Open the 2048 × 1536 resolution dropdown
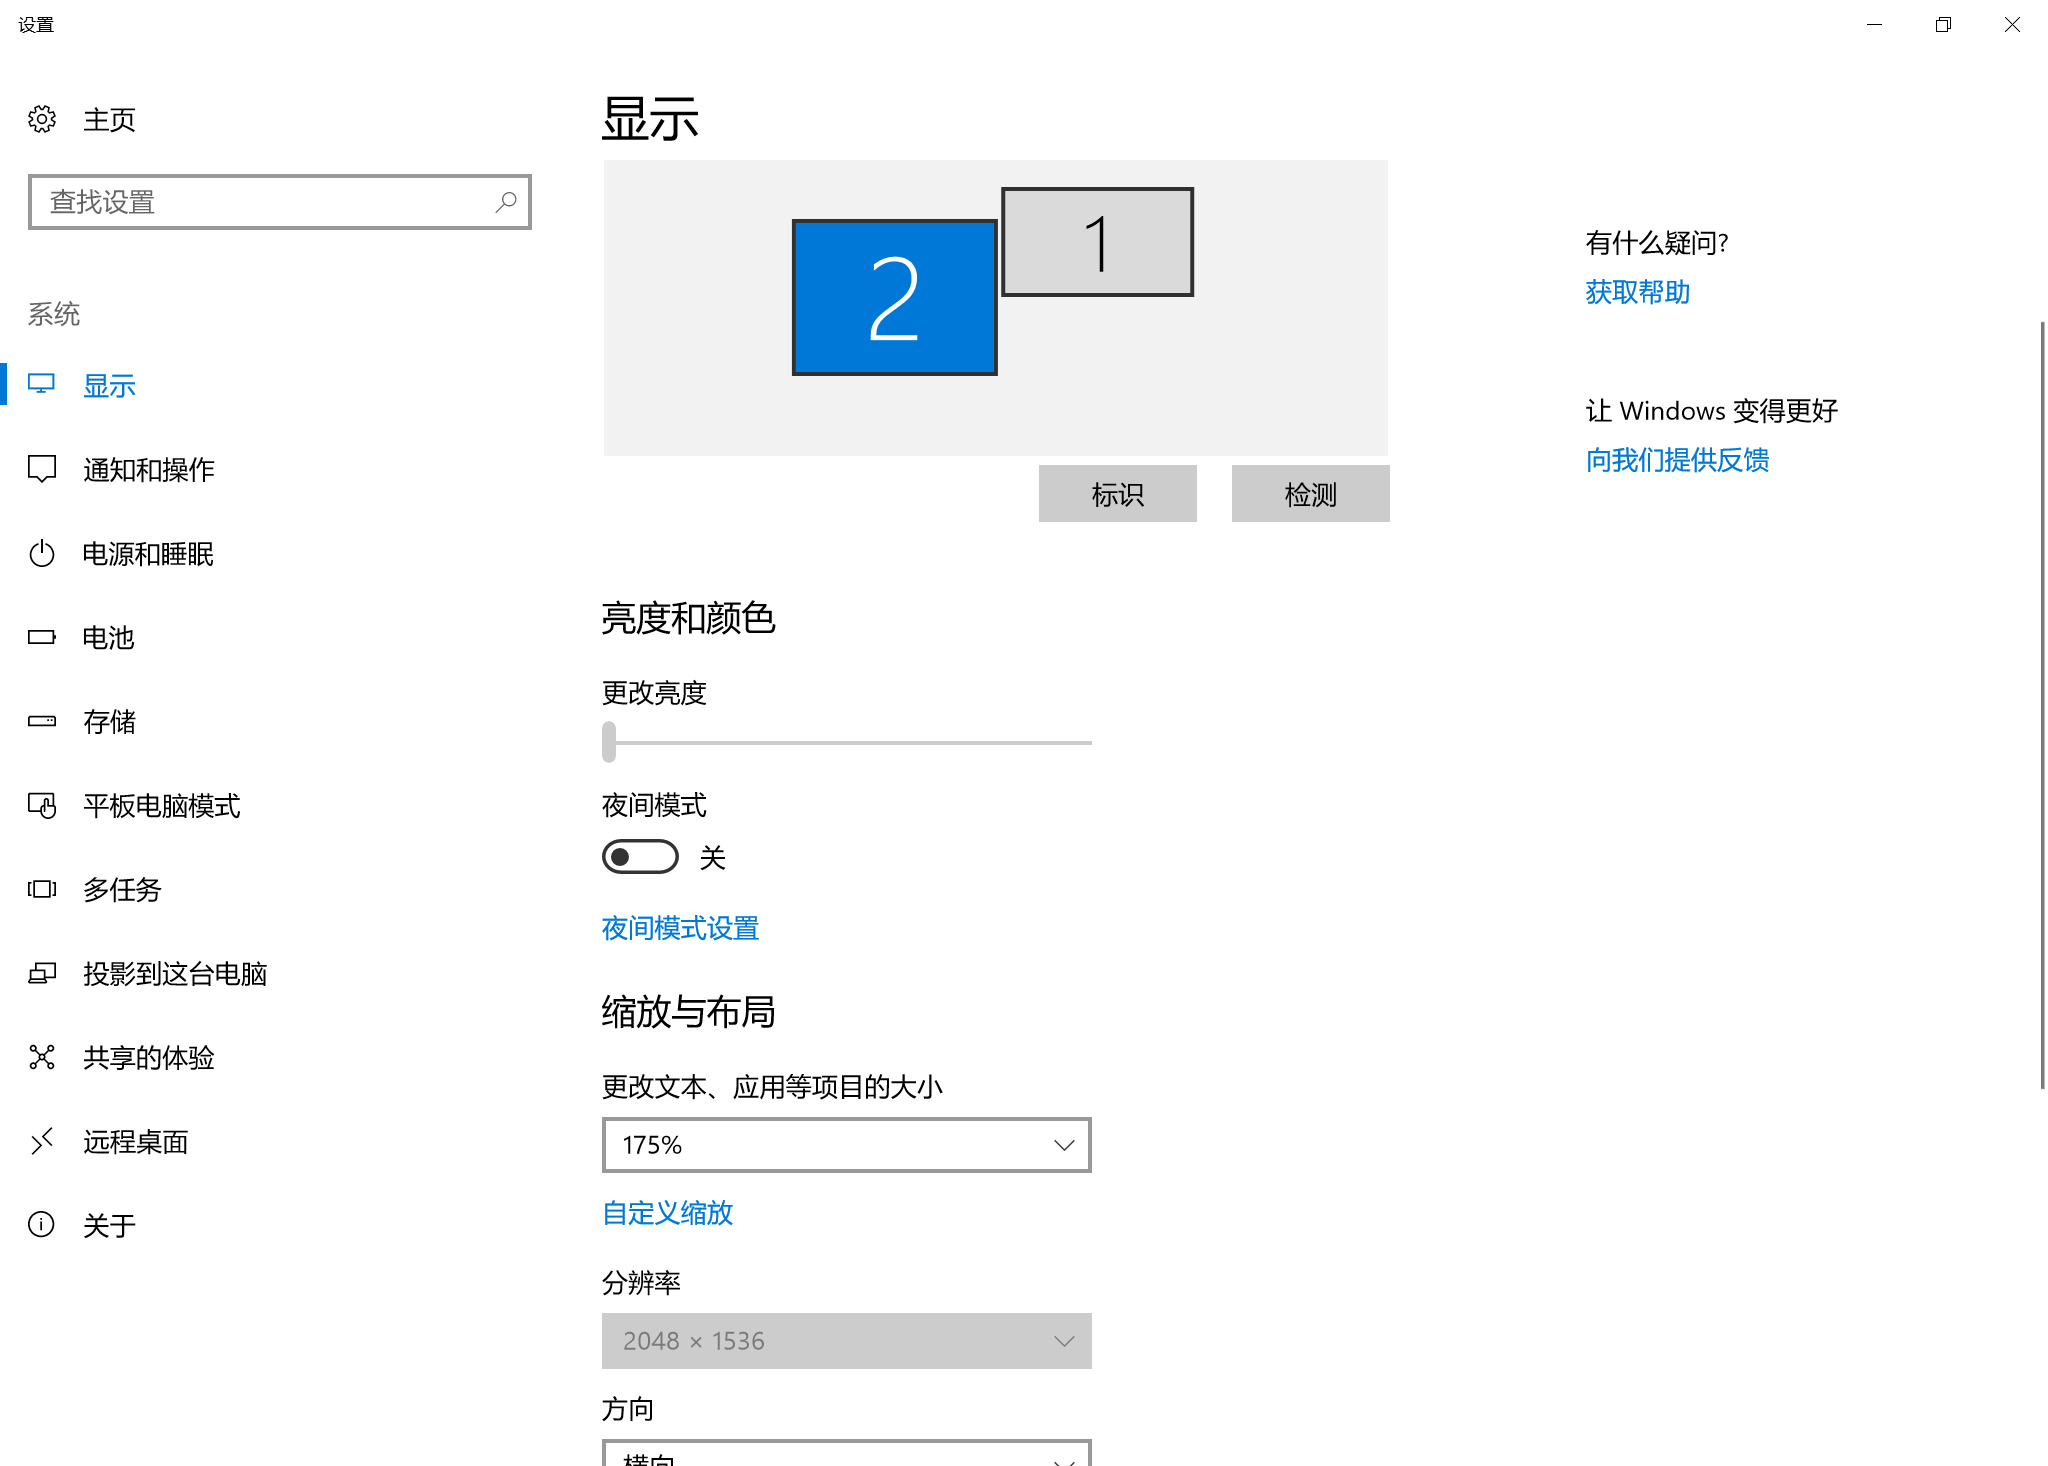Viewport: 2048px width, 1466px height. [x=846, y=1341]
